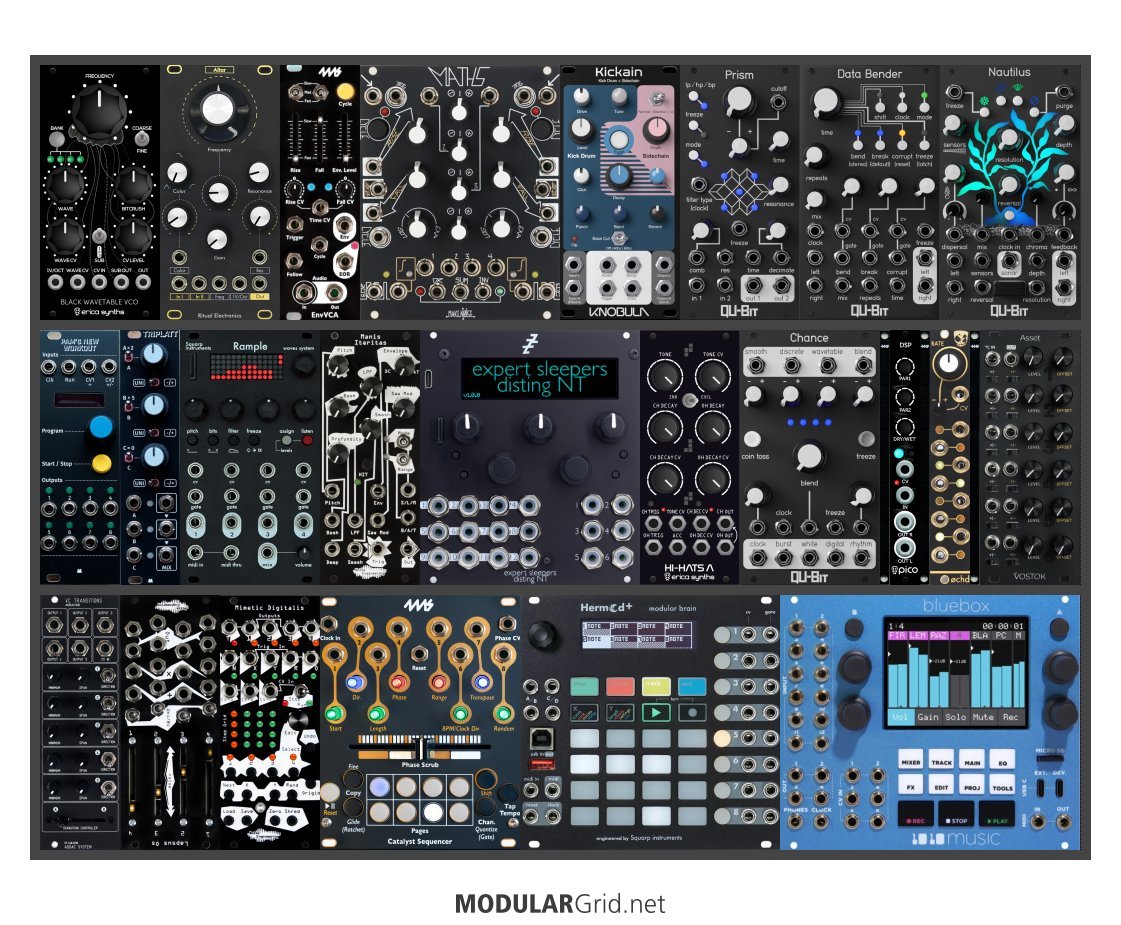Click the disting NT Z logo icon
The height and width of the screenshot is (925, 1121).
tap(529, 344)
